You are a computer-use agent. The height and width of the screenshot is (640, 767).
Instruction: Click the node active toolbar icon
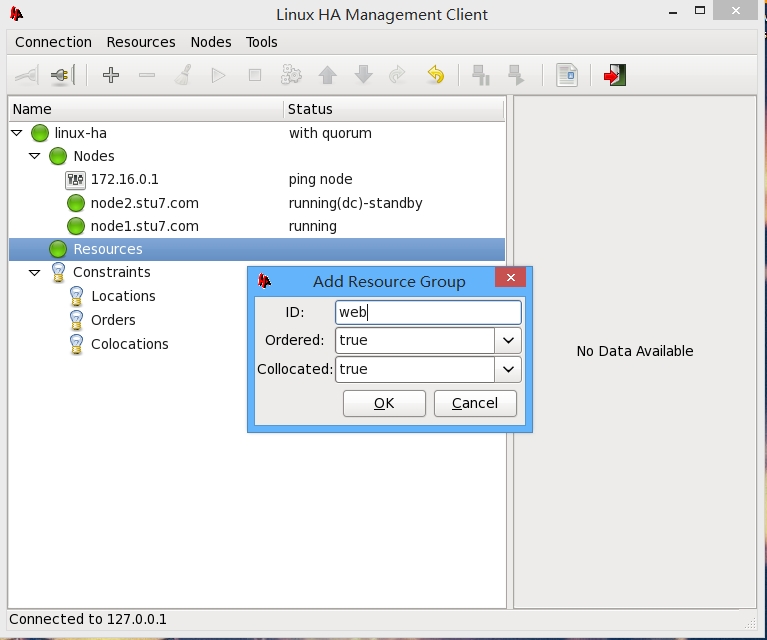point(517,75)
